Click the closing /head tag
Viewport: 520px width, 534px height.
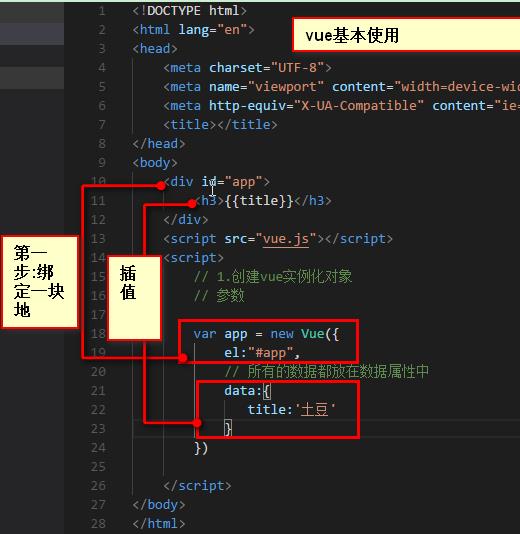click(x=159, y=144)
